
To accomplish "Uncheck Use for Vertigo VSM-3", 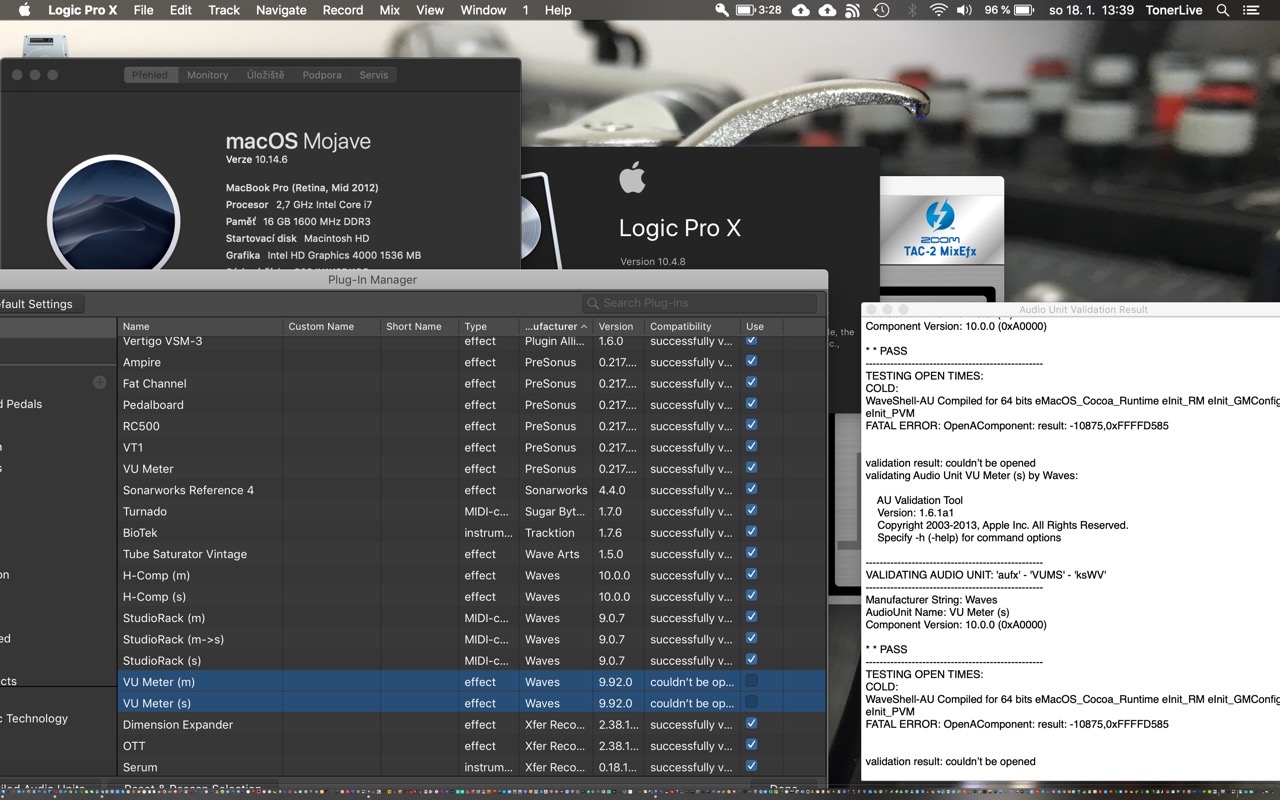I will [751, 340].
